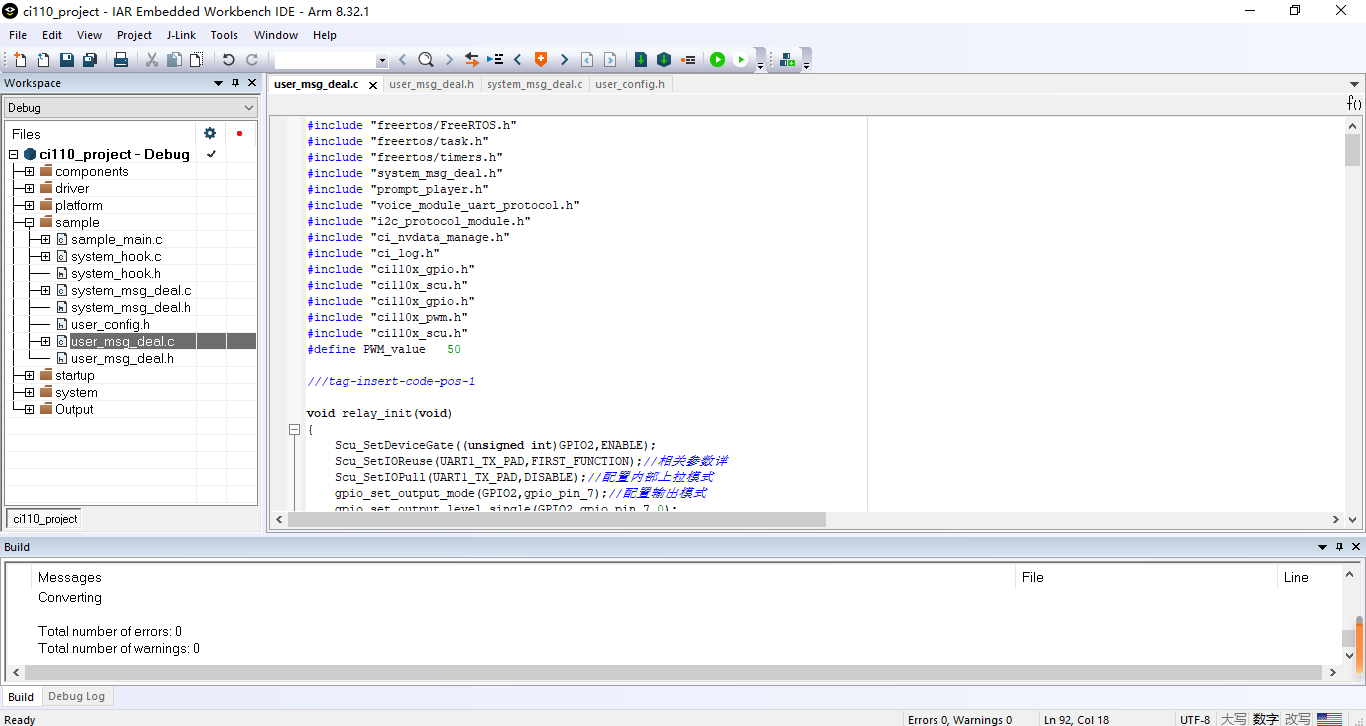Switch to Debug Log tab
The height and width of the screenshot is (726, 1366).
tap(76, 696)
